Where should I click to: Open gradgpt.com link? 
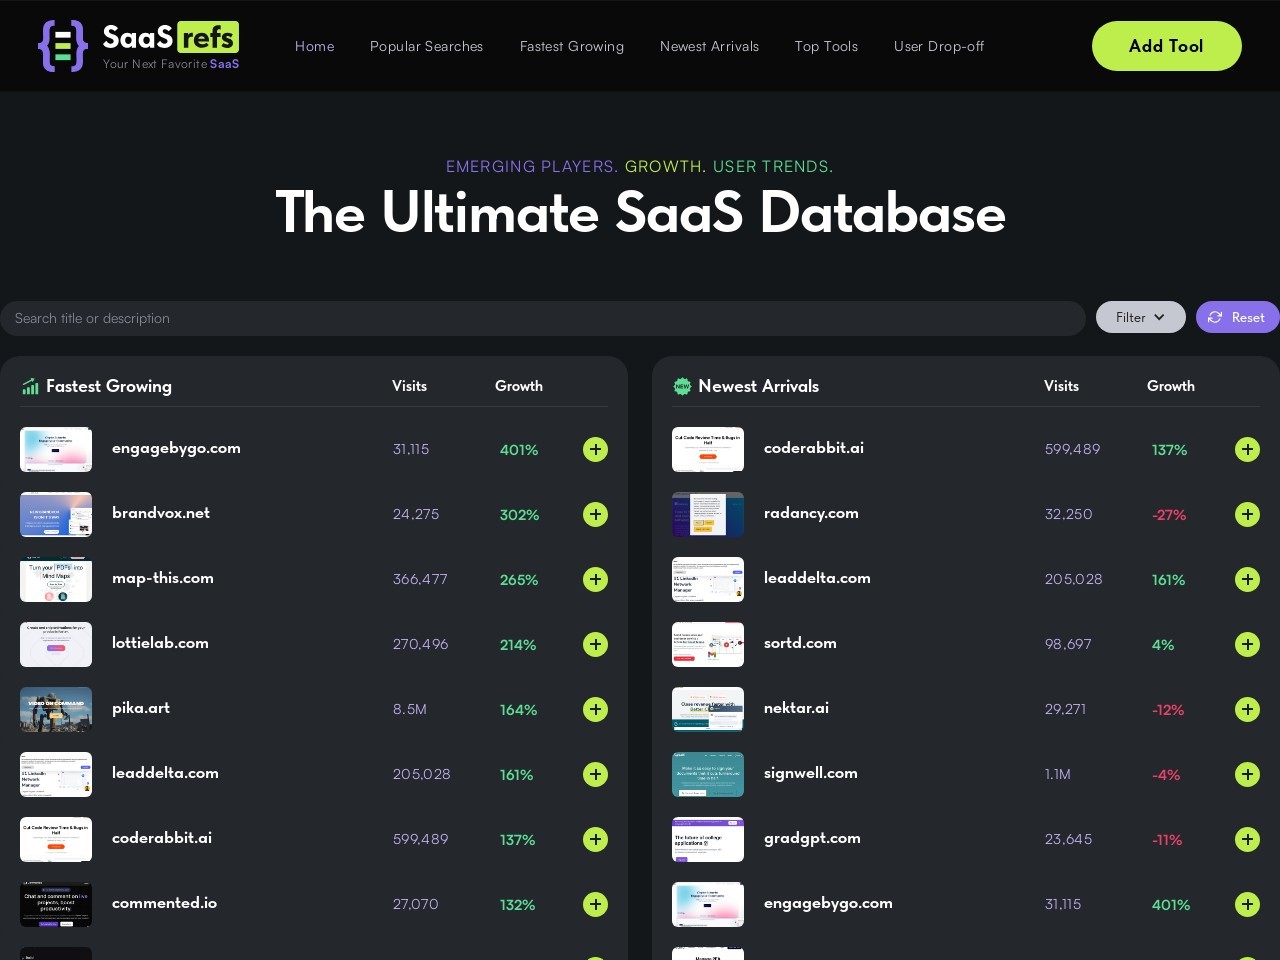812,838
